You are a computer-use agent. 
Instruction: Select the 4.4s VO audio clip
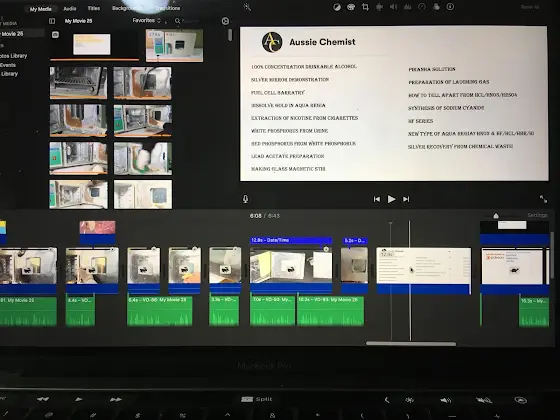click(80, 311)
